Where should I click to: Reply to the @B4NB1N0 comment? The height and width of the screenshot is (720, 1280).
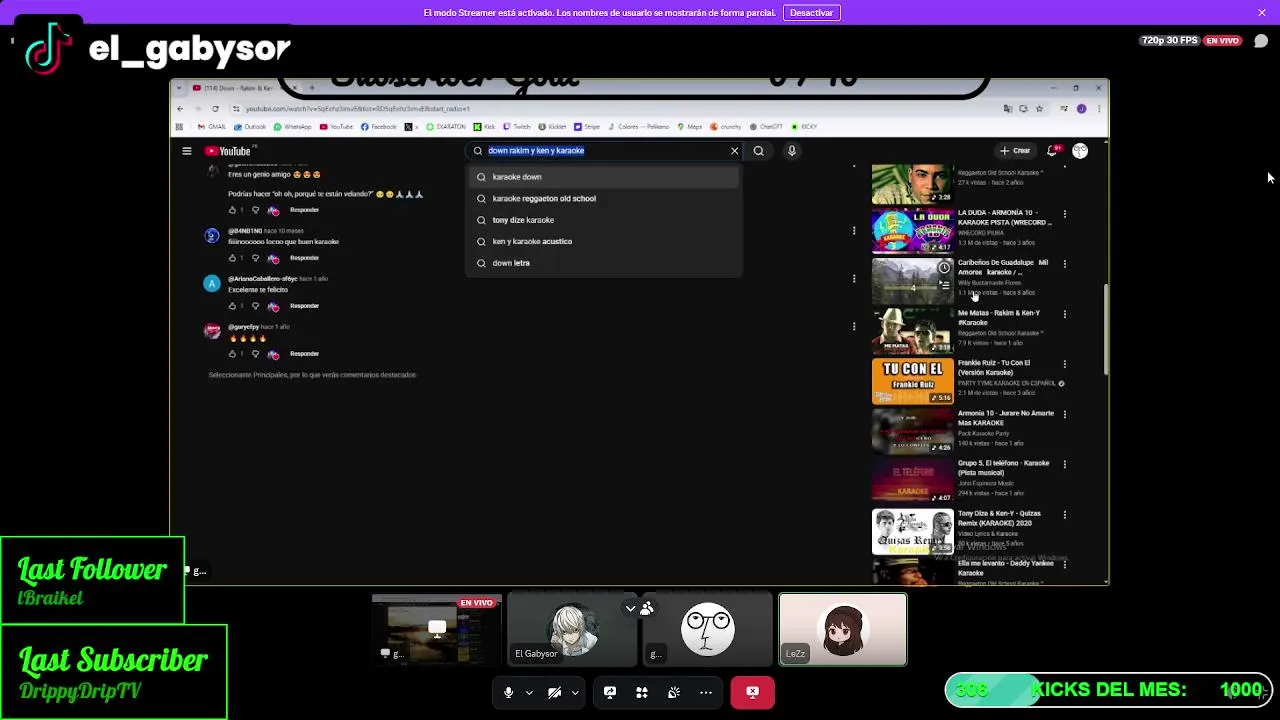[304, 258]
